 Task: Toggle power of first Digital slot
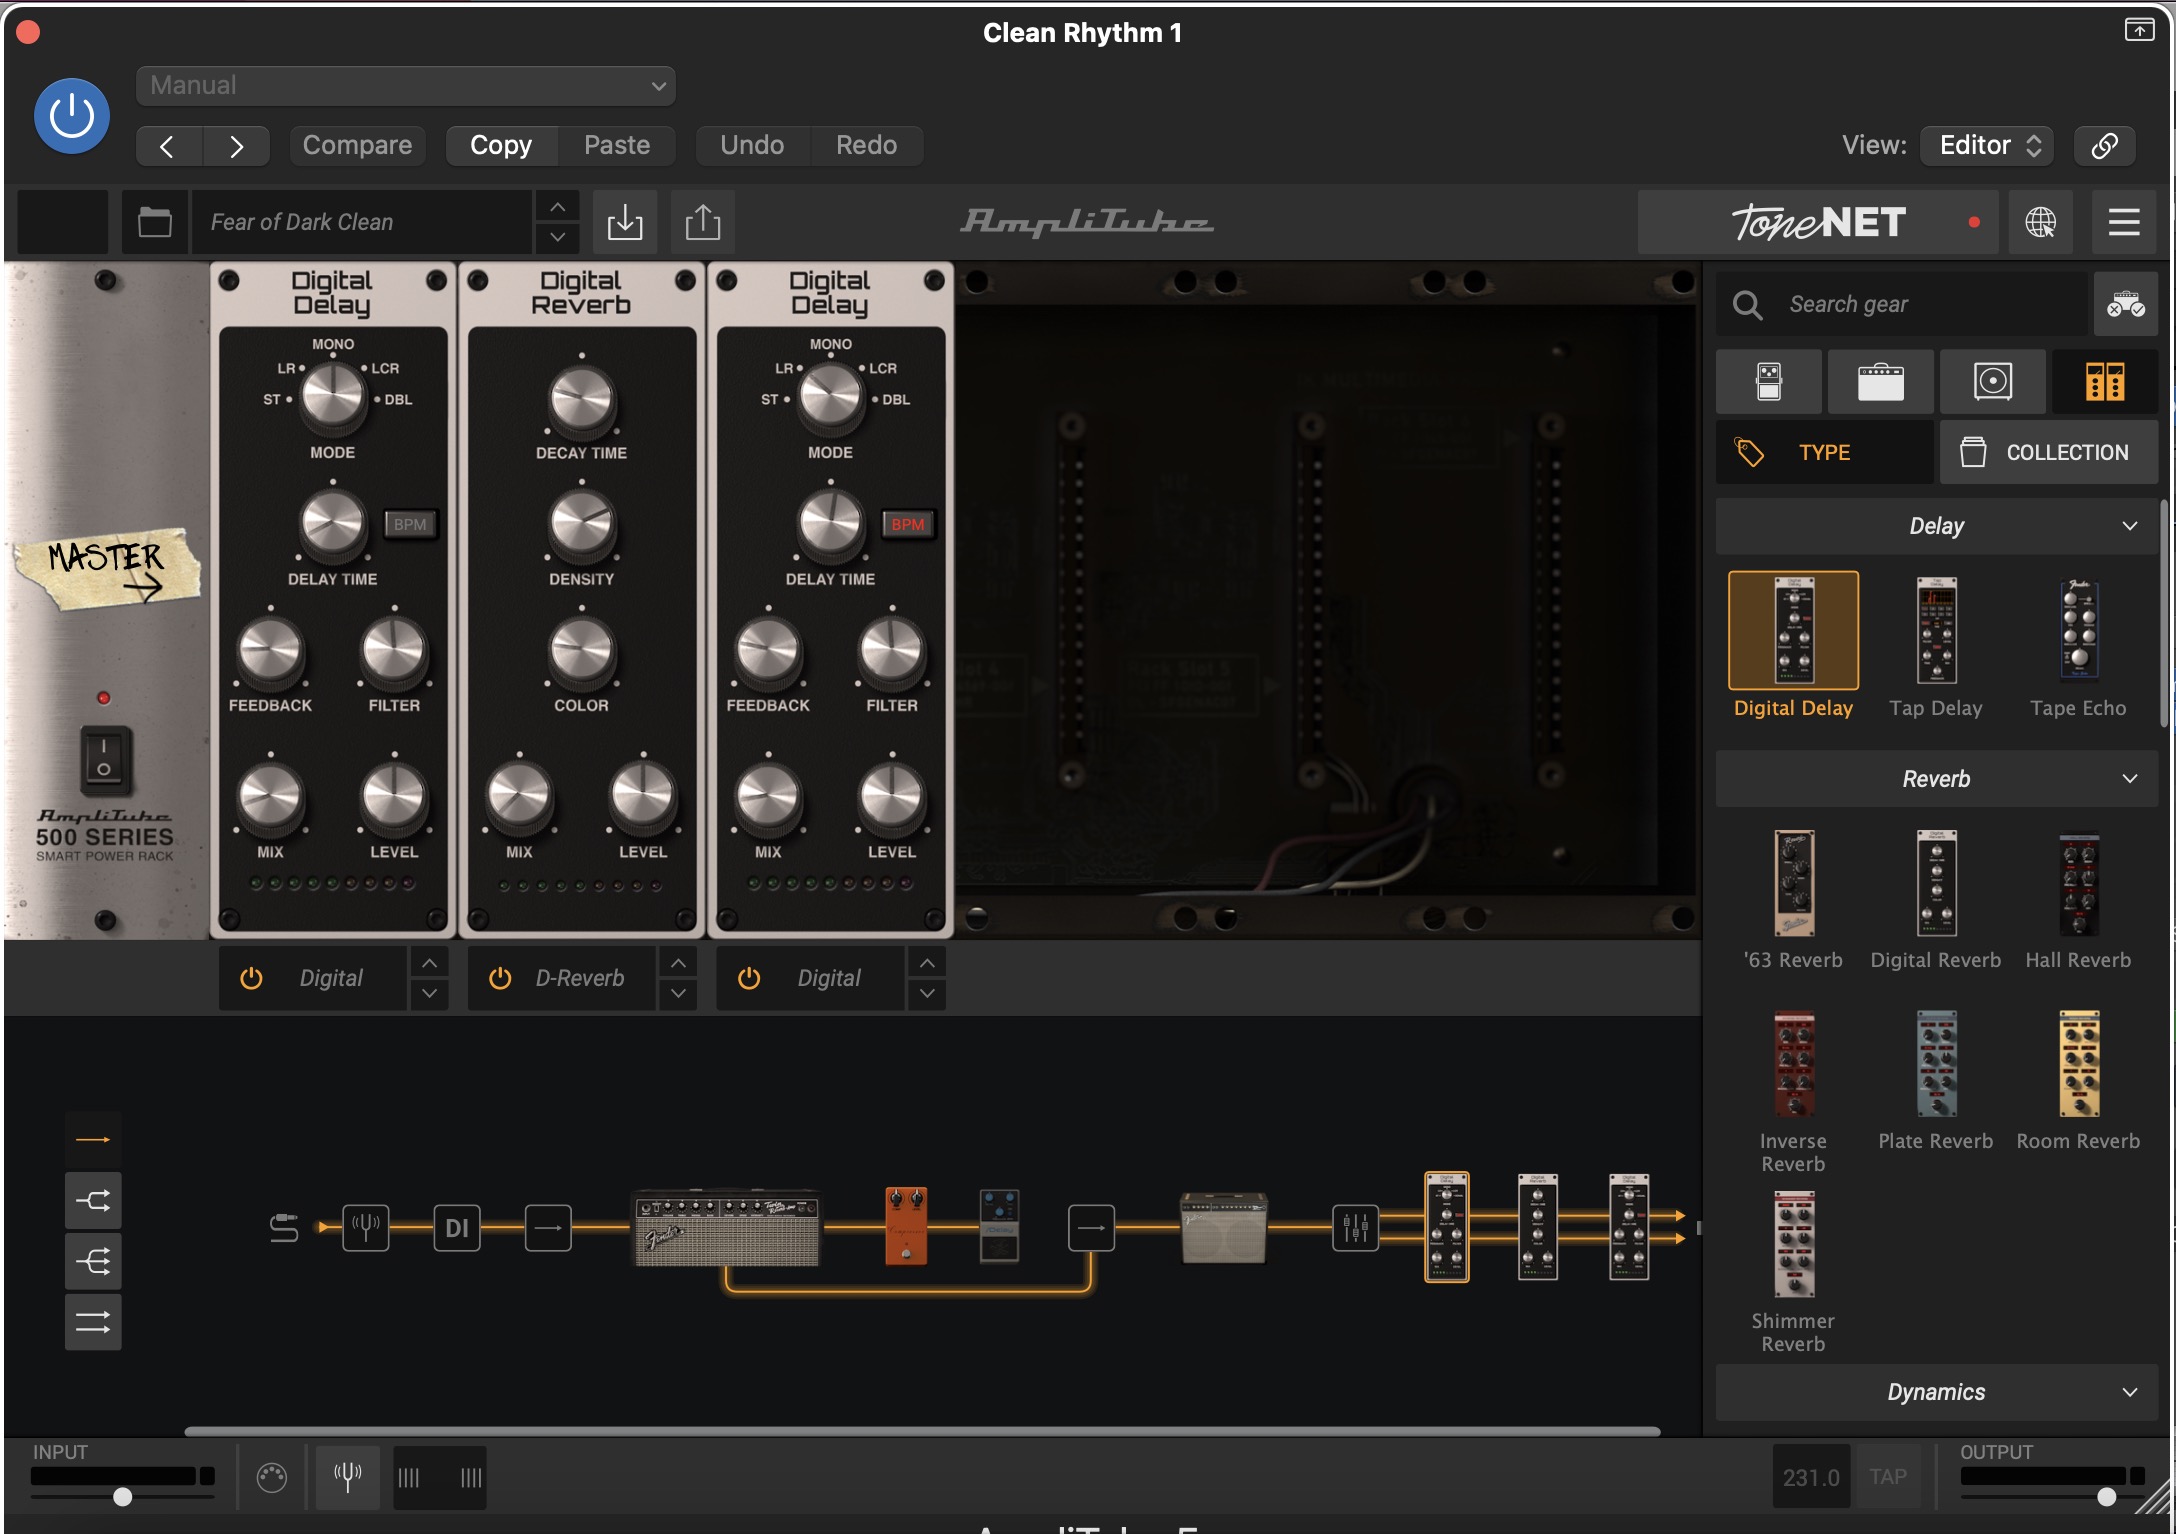pos(251,978)
